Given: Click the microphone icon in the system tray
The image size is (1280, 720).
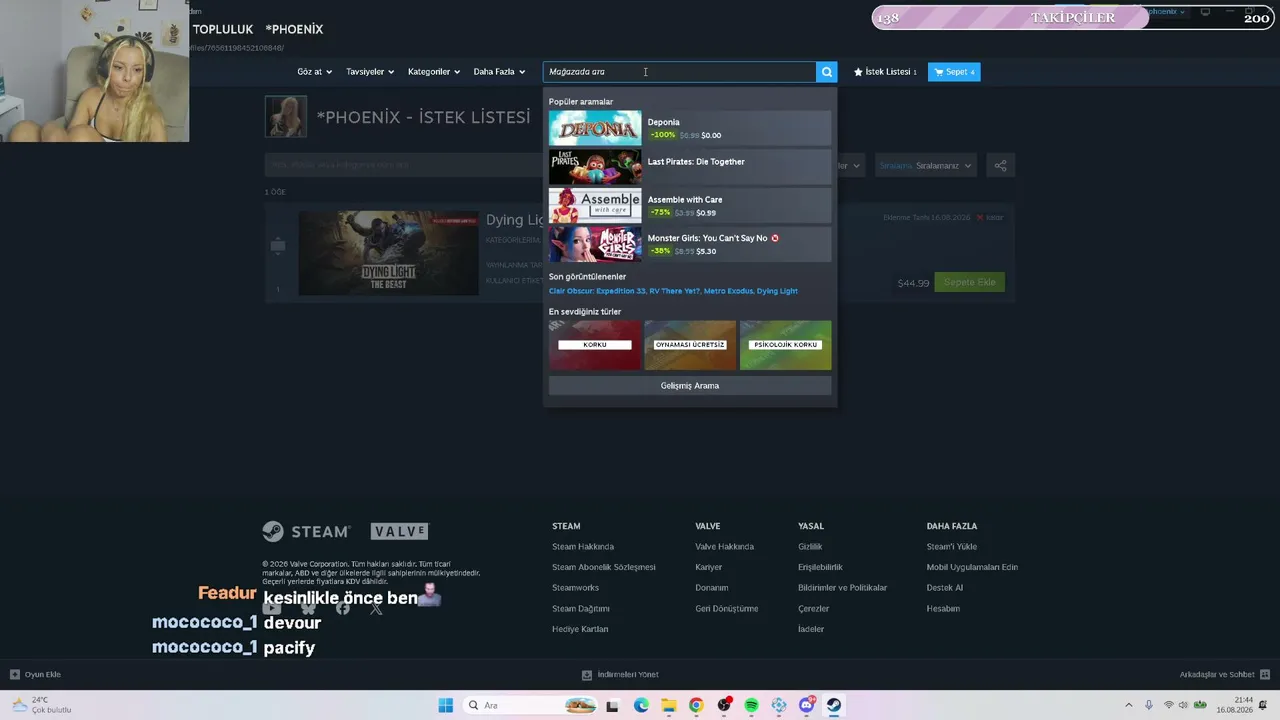Looking at the screenshot, I should [1148, 705].
